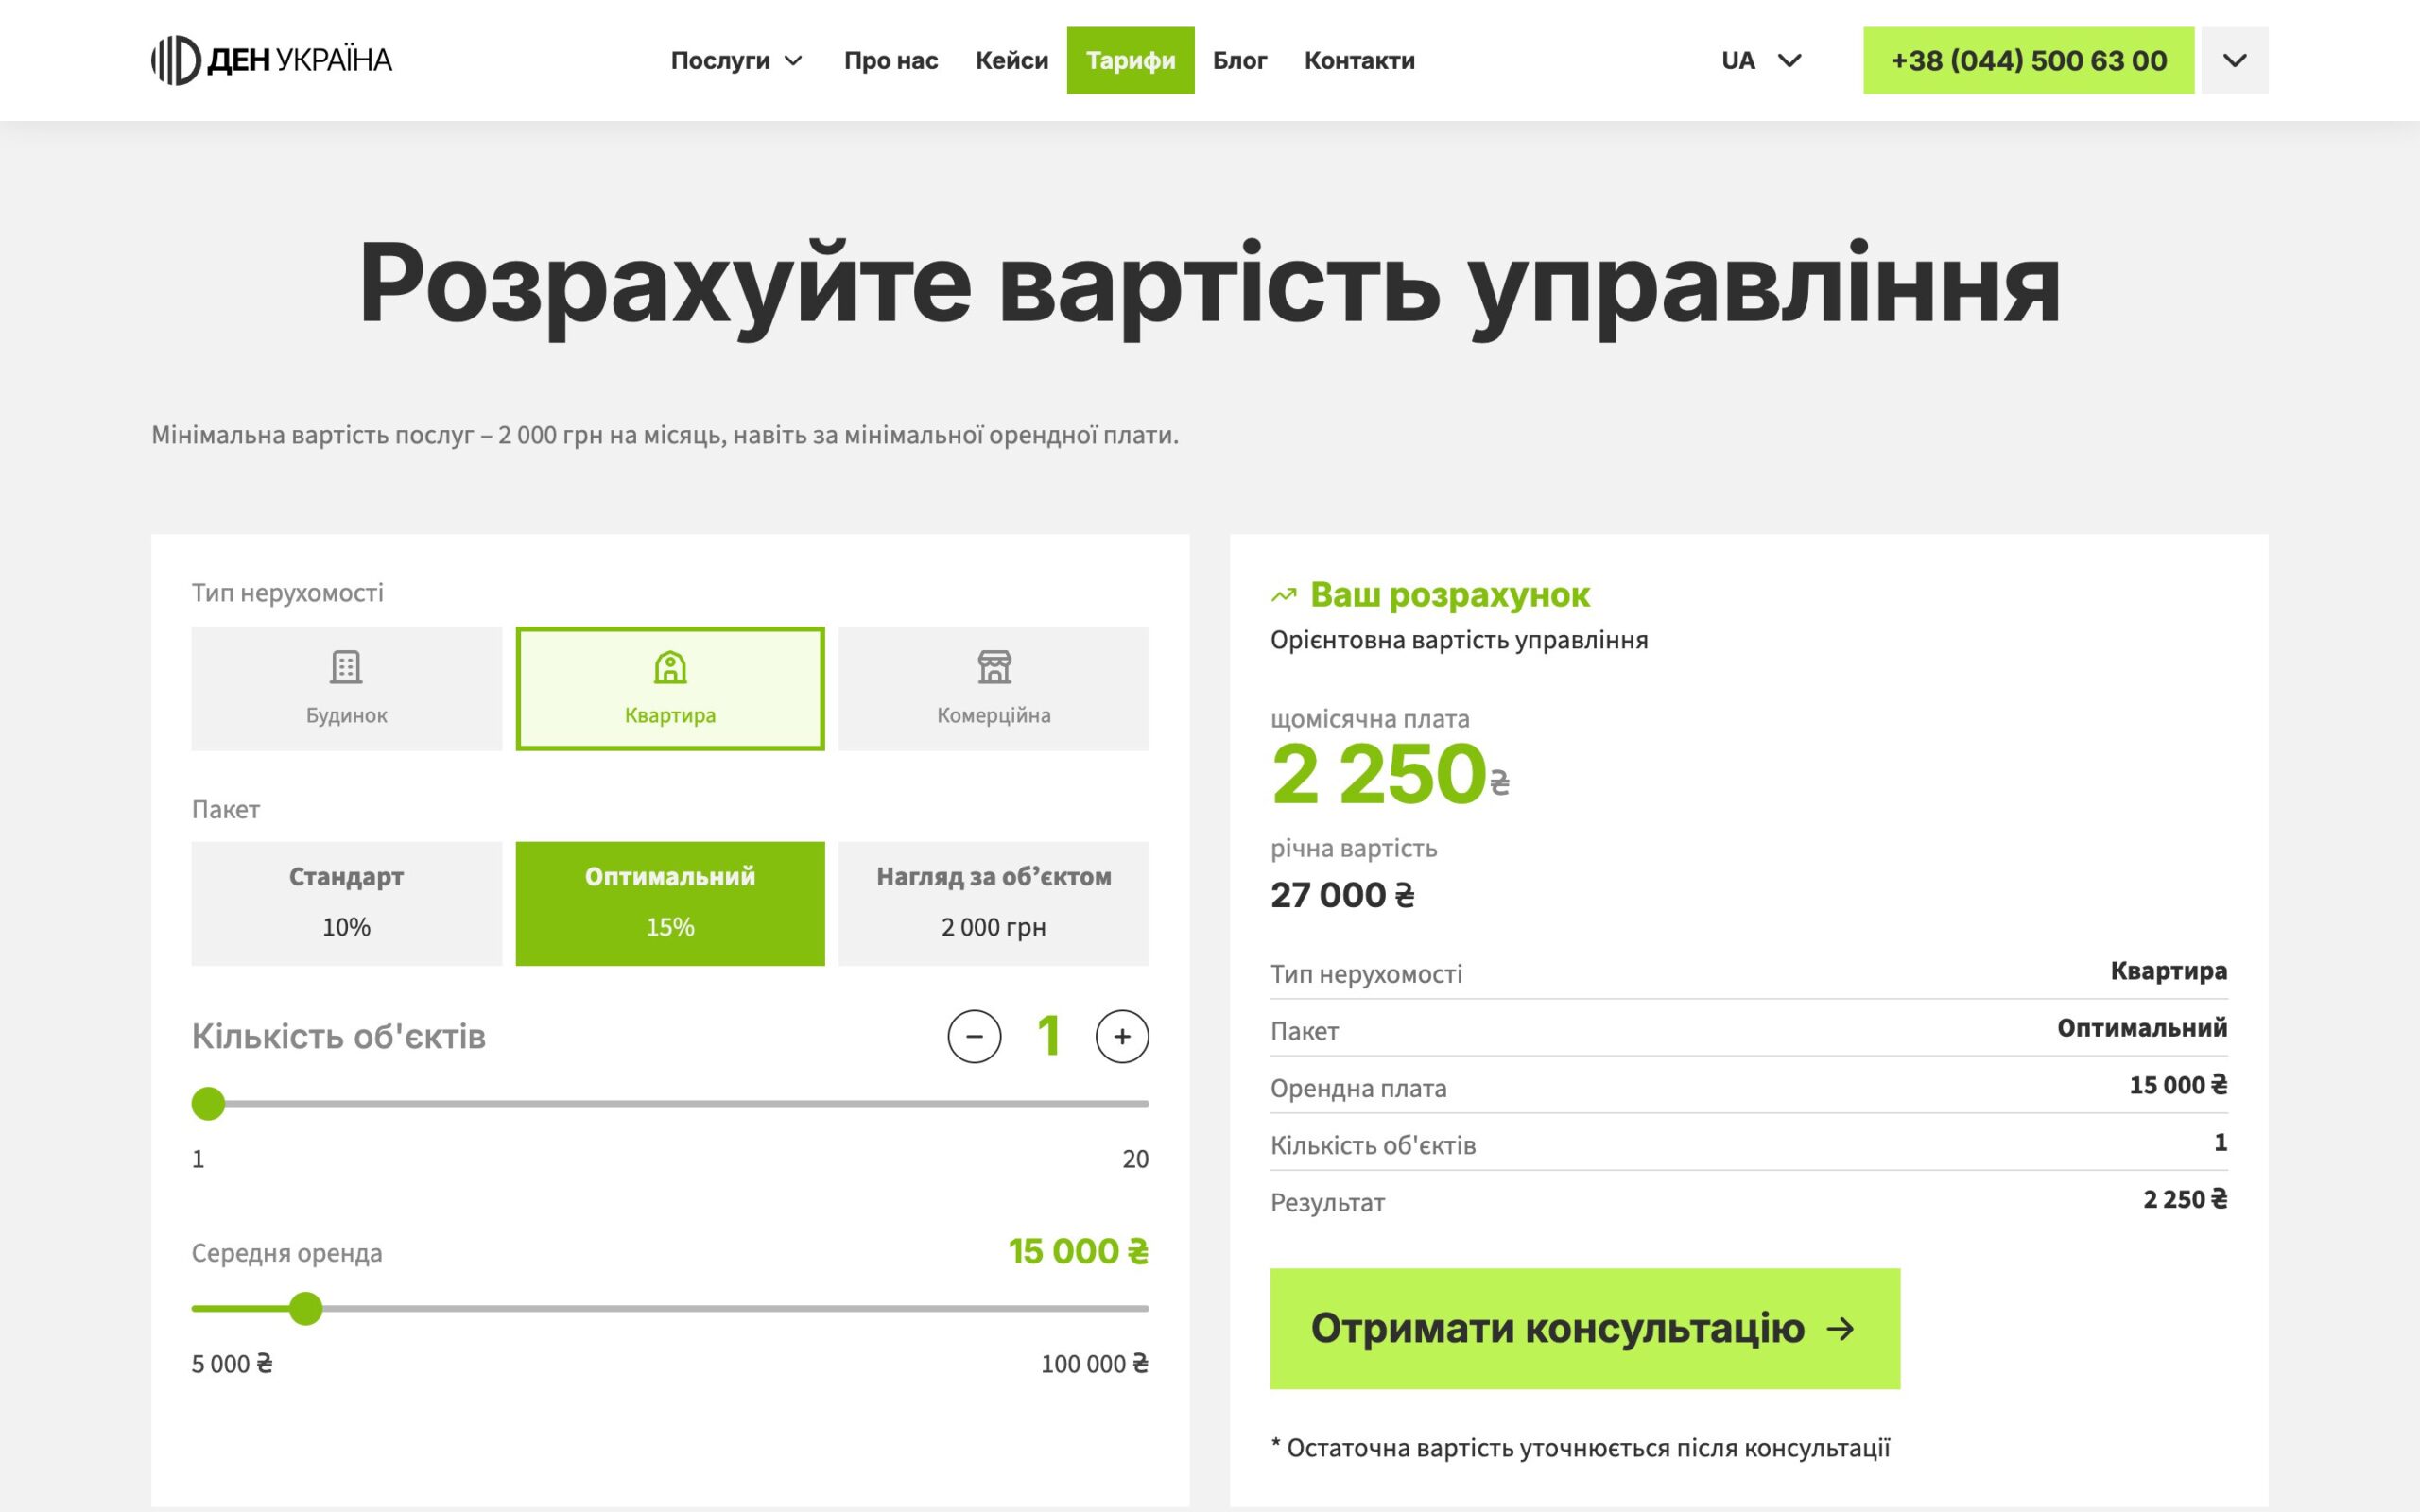Click the trend arrow icon beside Ваш розрахунок
The image size is (2420, 1512).
(1283, 596)
